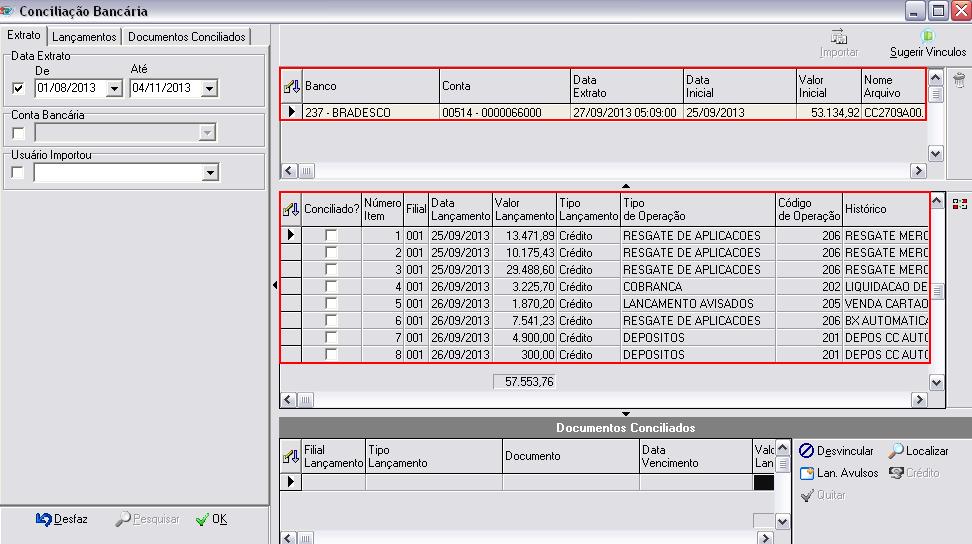This screenshot has width=972, height=544.
Task: Expand the Usuário Importou dropdown
Action: pyautogui.click(x=209, y=173)
